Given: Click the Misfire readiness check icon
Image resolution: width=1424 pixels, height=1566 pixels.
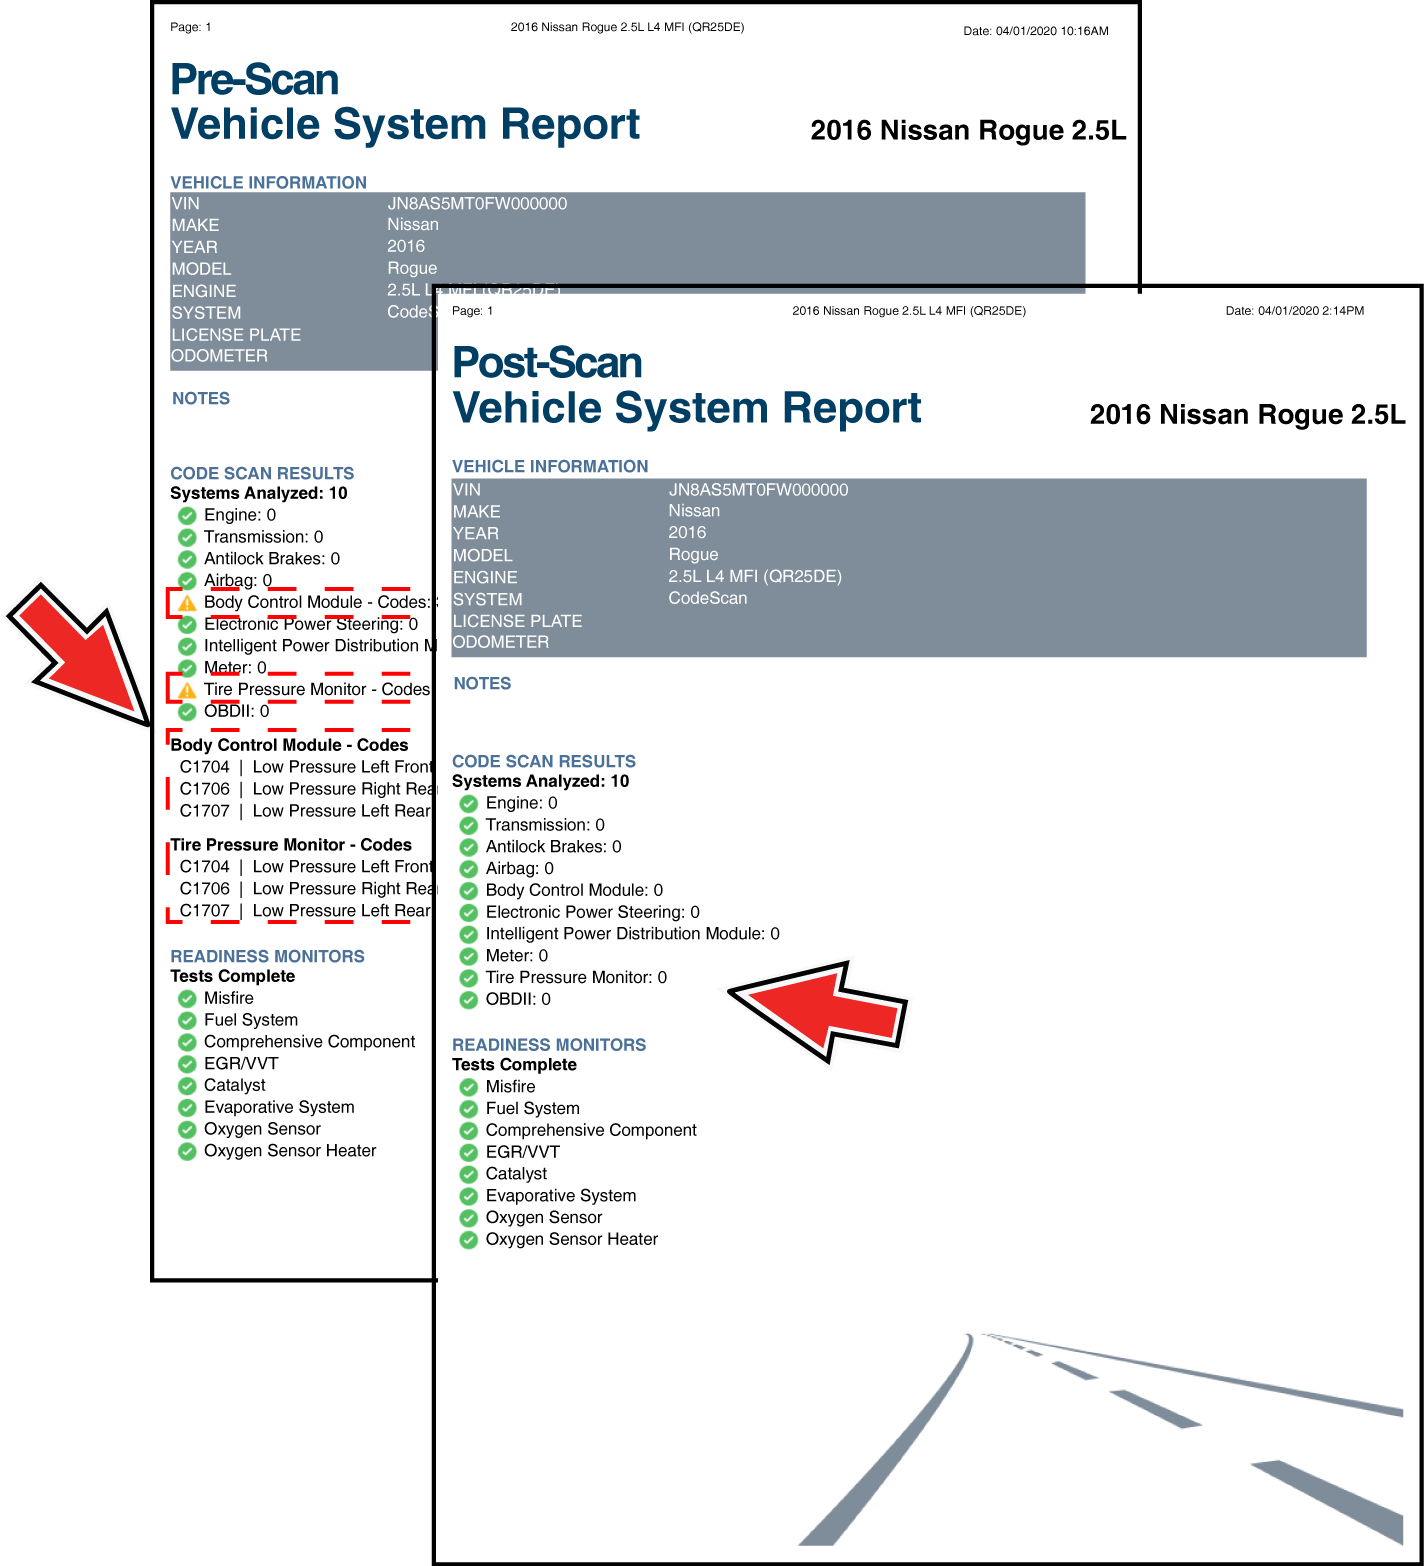Looking at the screenshot, I should pyautogui.click(x=468, y=1087).
